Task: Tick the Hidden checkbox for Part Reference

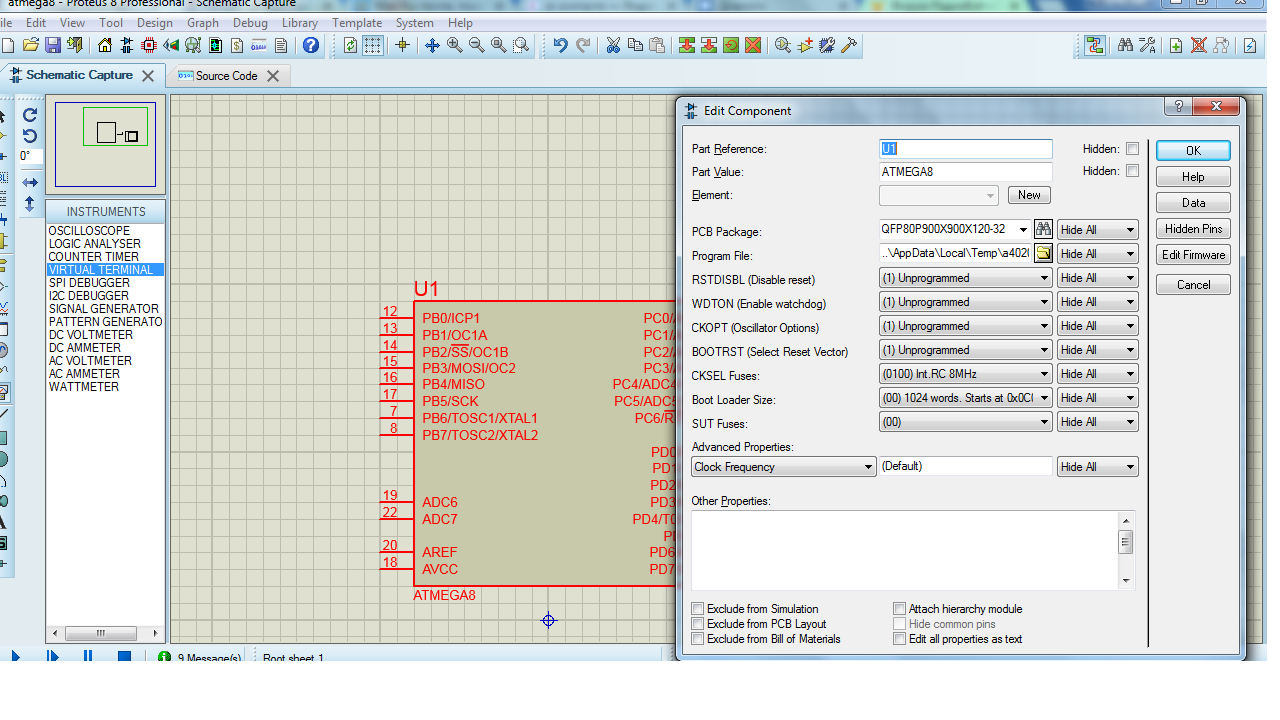Action: 1132,149
